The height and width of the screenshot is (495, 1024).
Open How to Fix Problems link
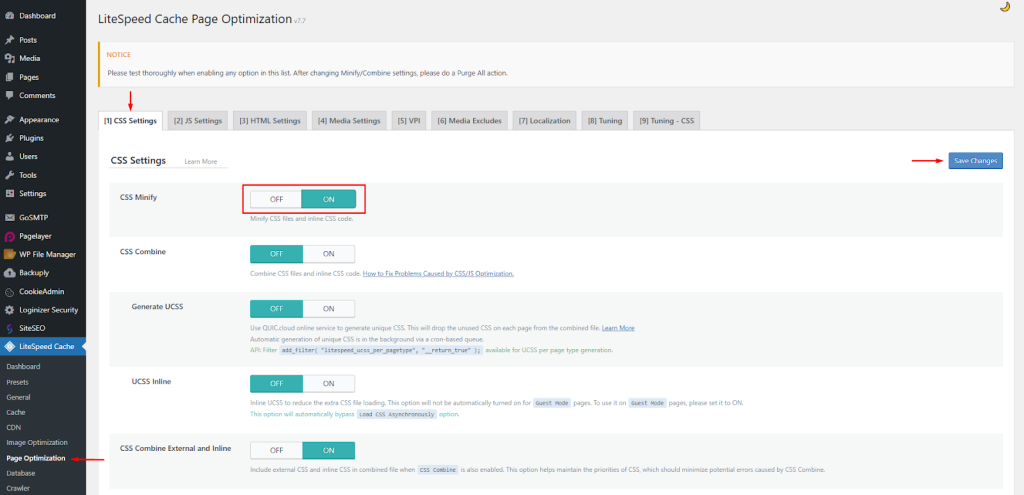point(438,273)
